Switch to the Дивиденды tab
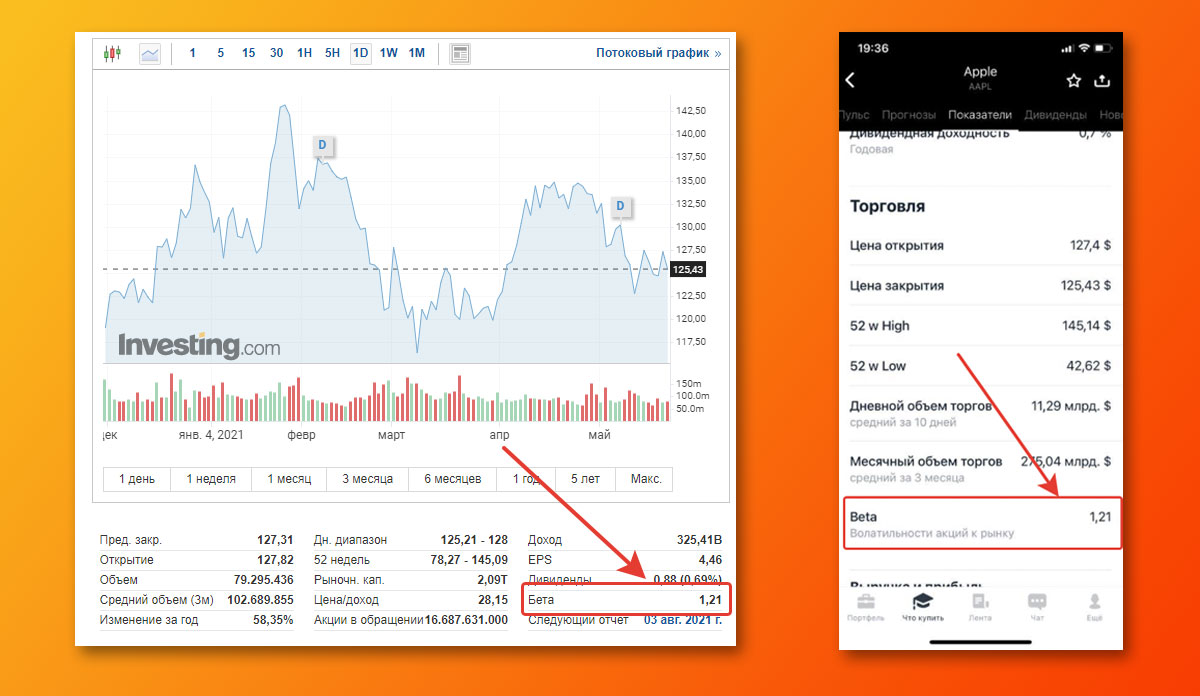The width and height of the screenshot is (1200, 696). tap(1055, 115)
